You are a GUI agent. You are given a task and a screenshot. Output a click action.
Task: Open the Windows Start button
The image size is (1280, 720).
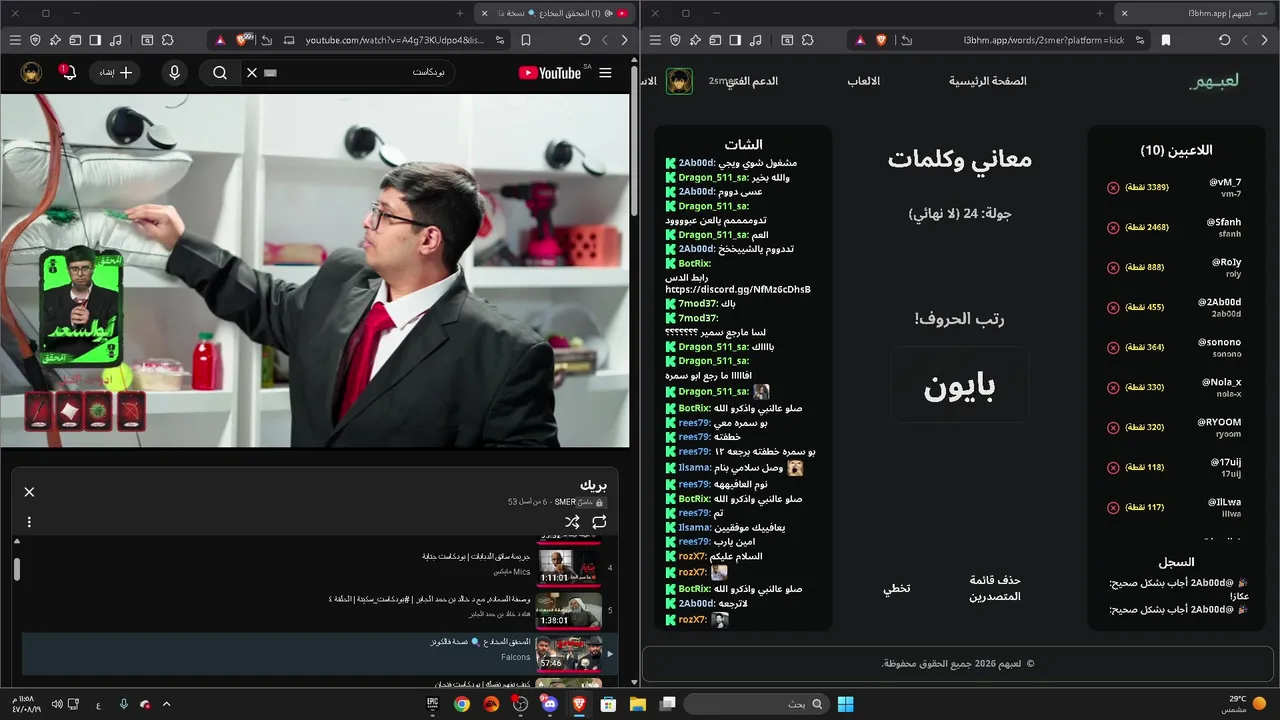click(x=845, y=704)
